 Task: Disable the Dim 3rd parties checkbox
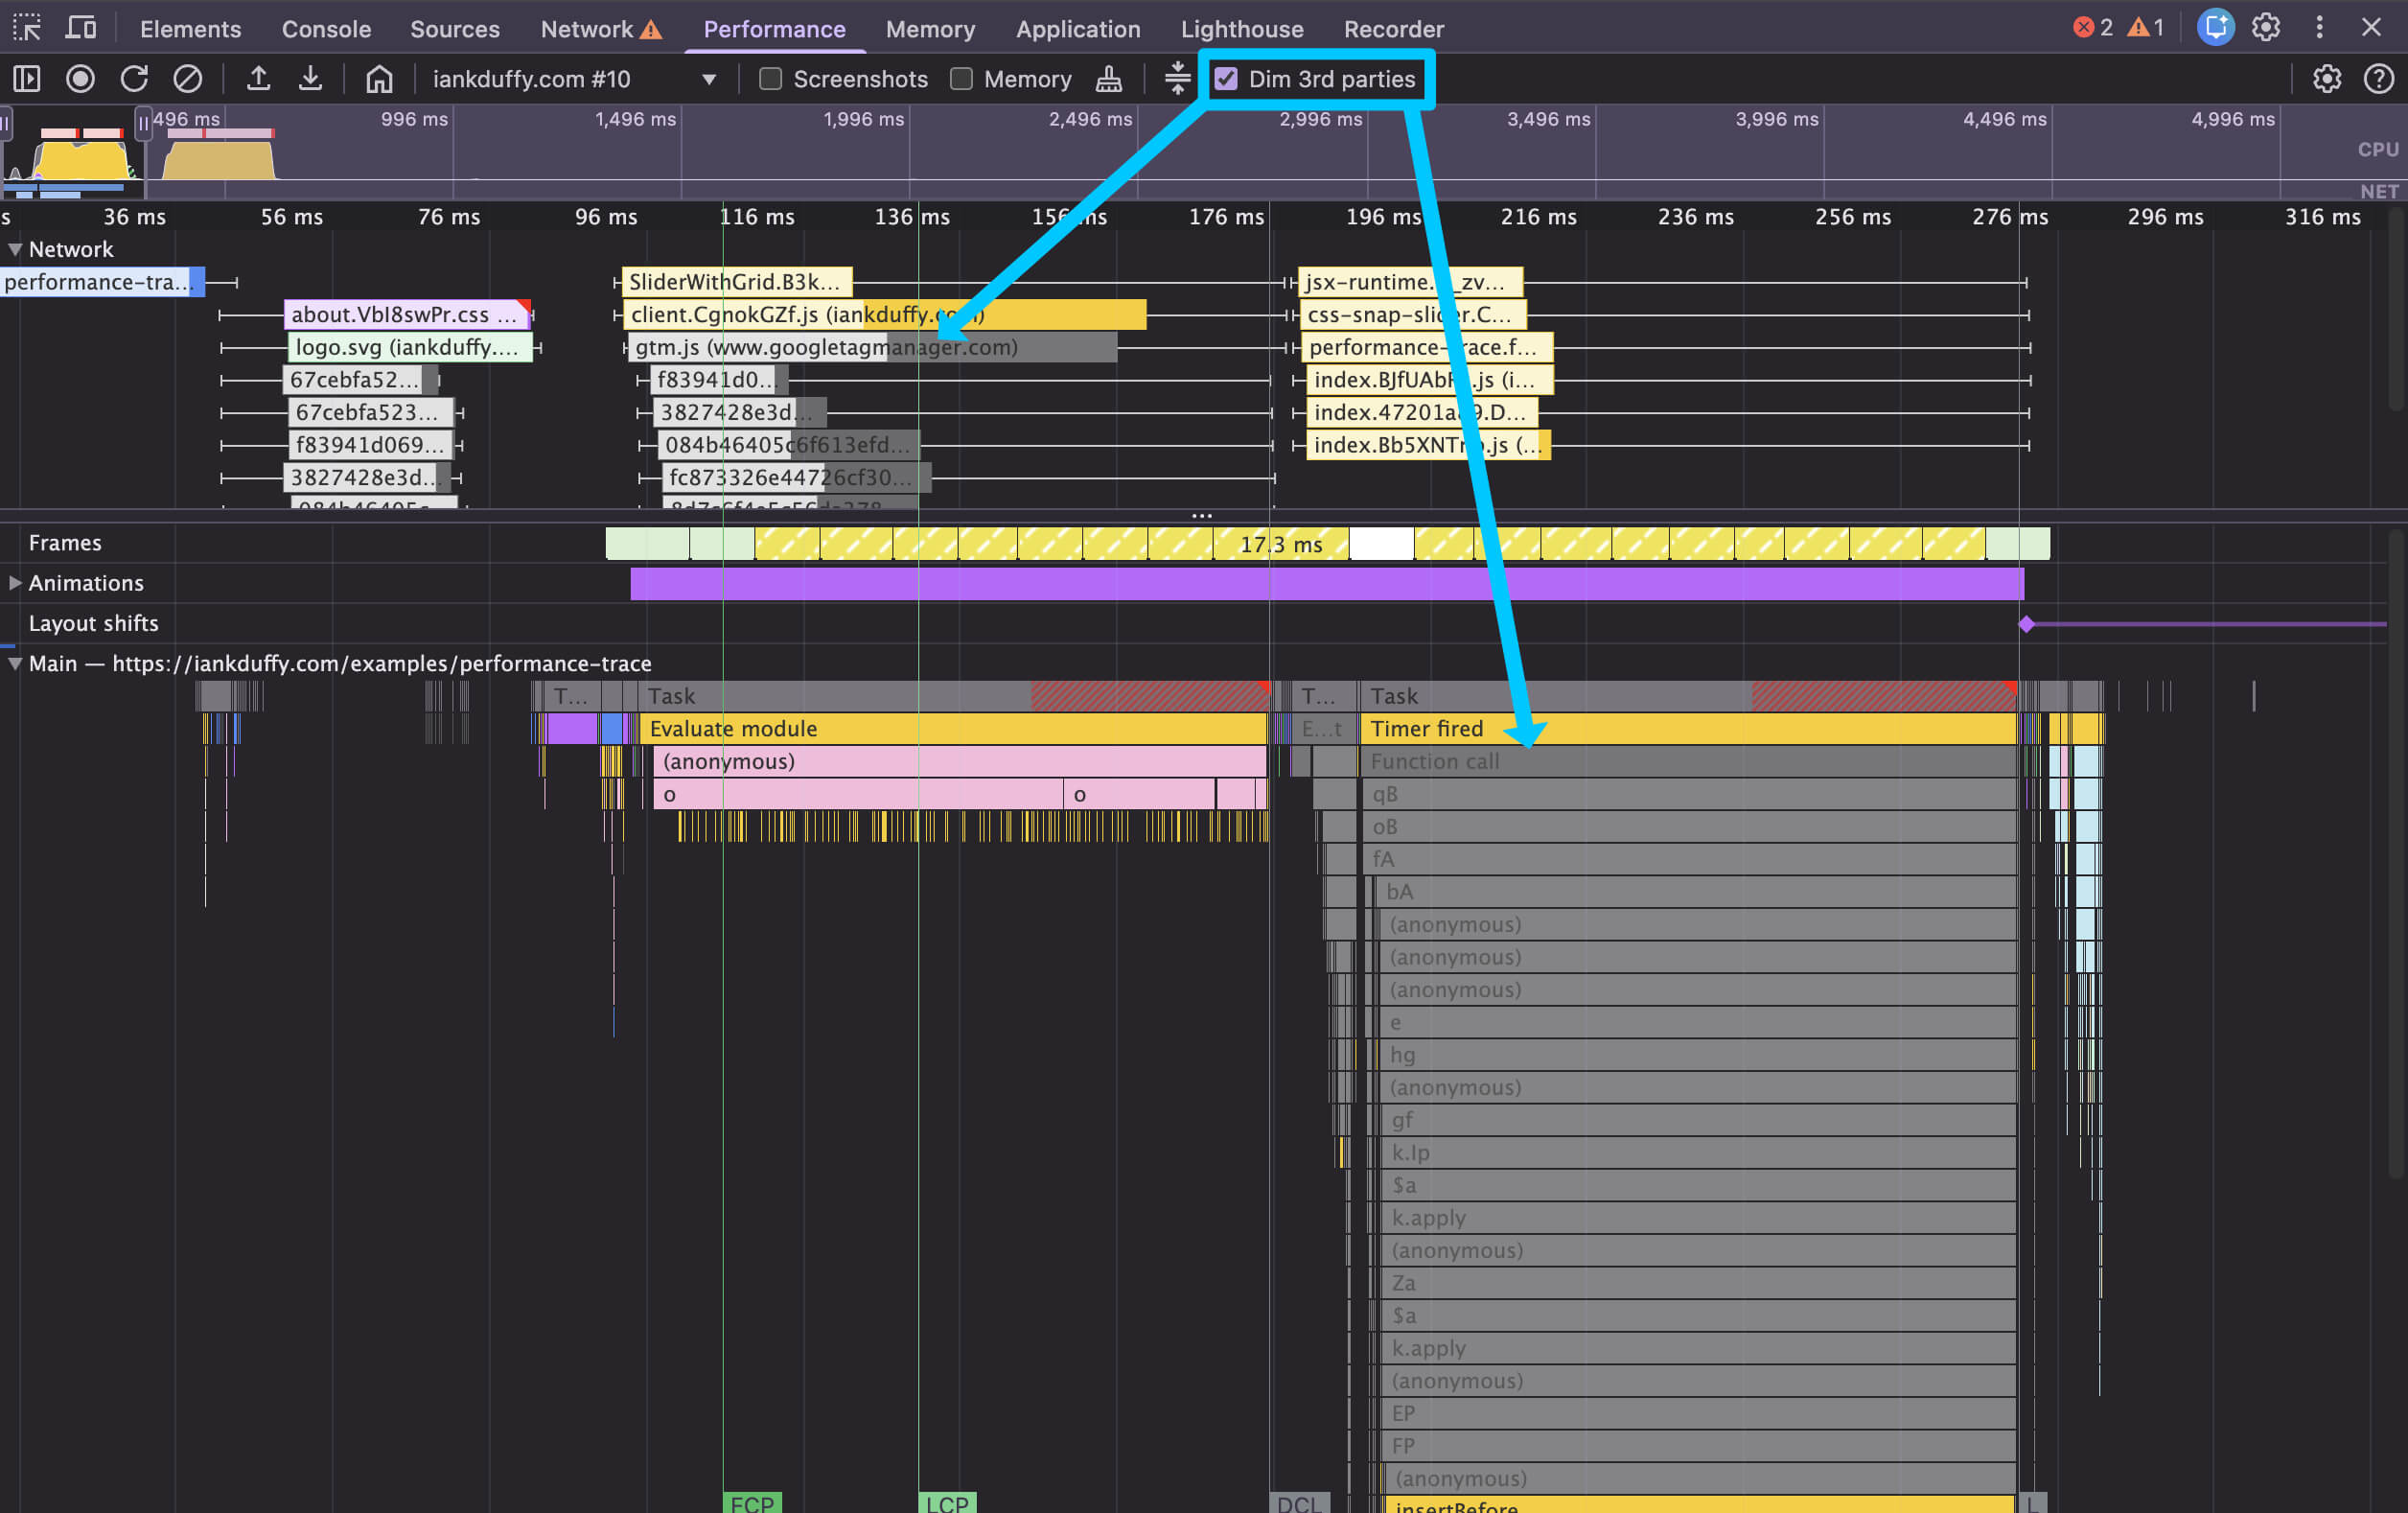pos(1227,78)
